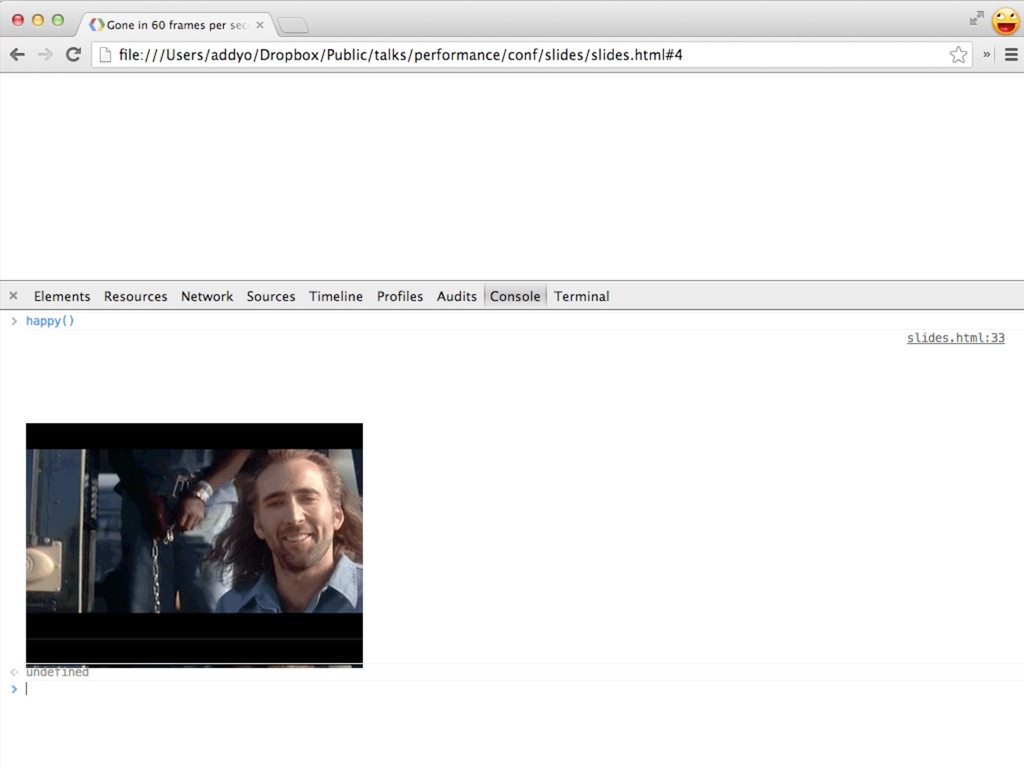
Task: Click the smiley emoji icon at top right
Action: click(1005, 21)
